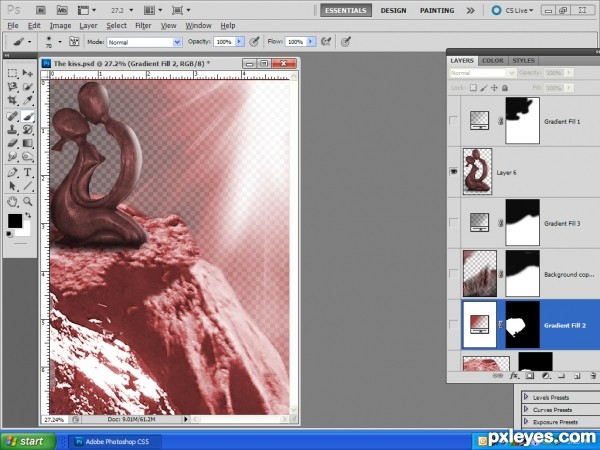Select the Rectangular Marquee tool
The image size is (600, 450).
click(x=12, y=73)
